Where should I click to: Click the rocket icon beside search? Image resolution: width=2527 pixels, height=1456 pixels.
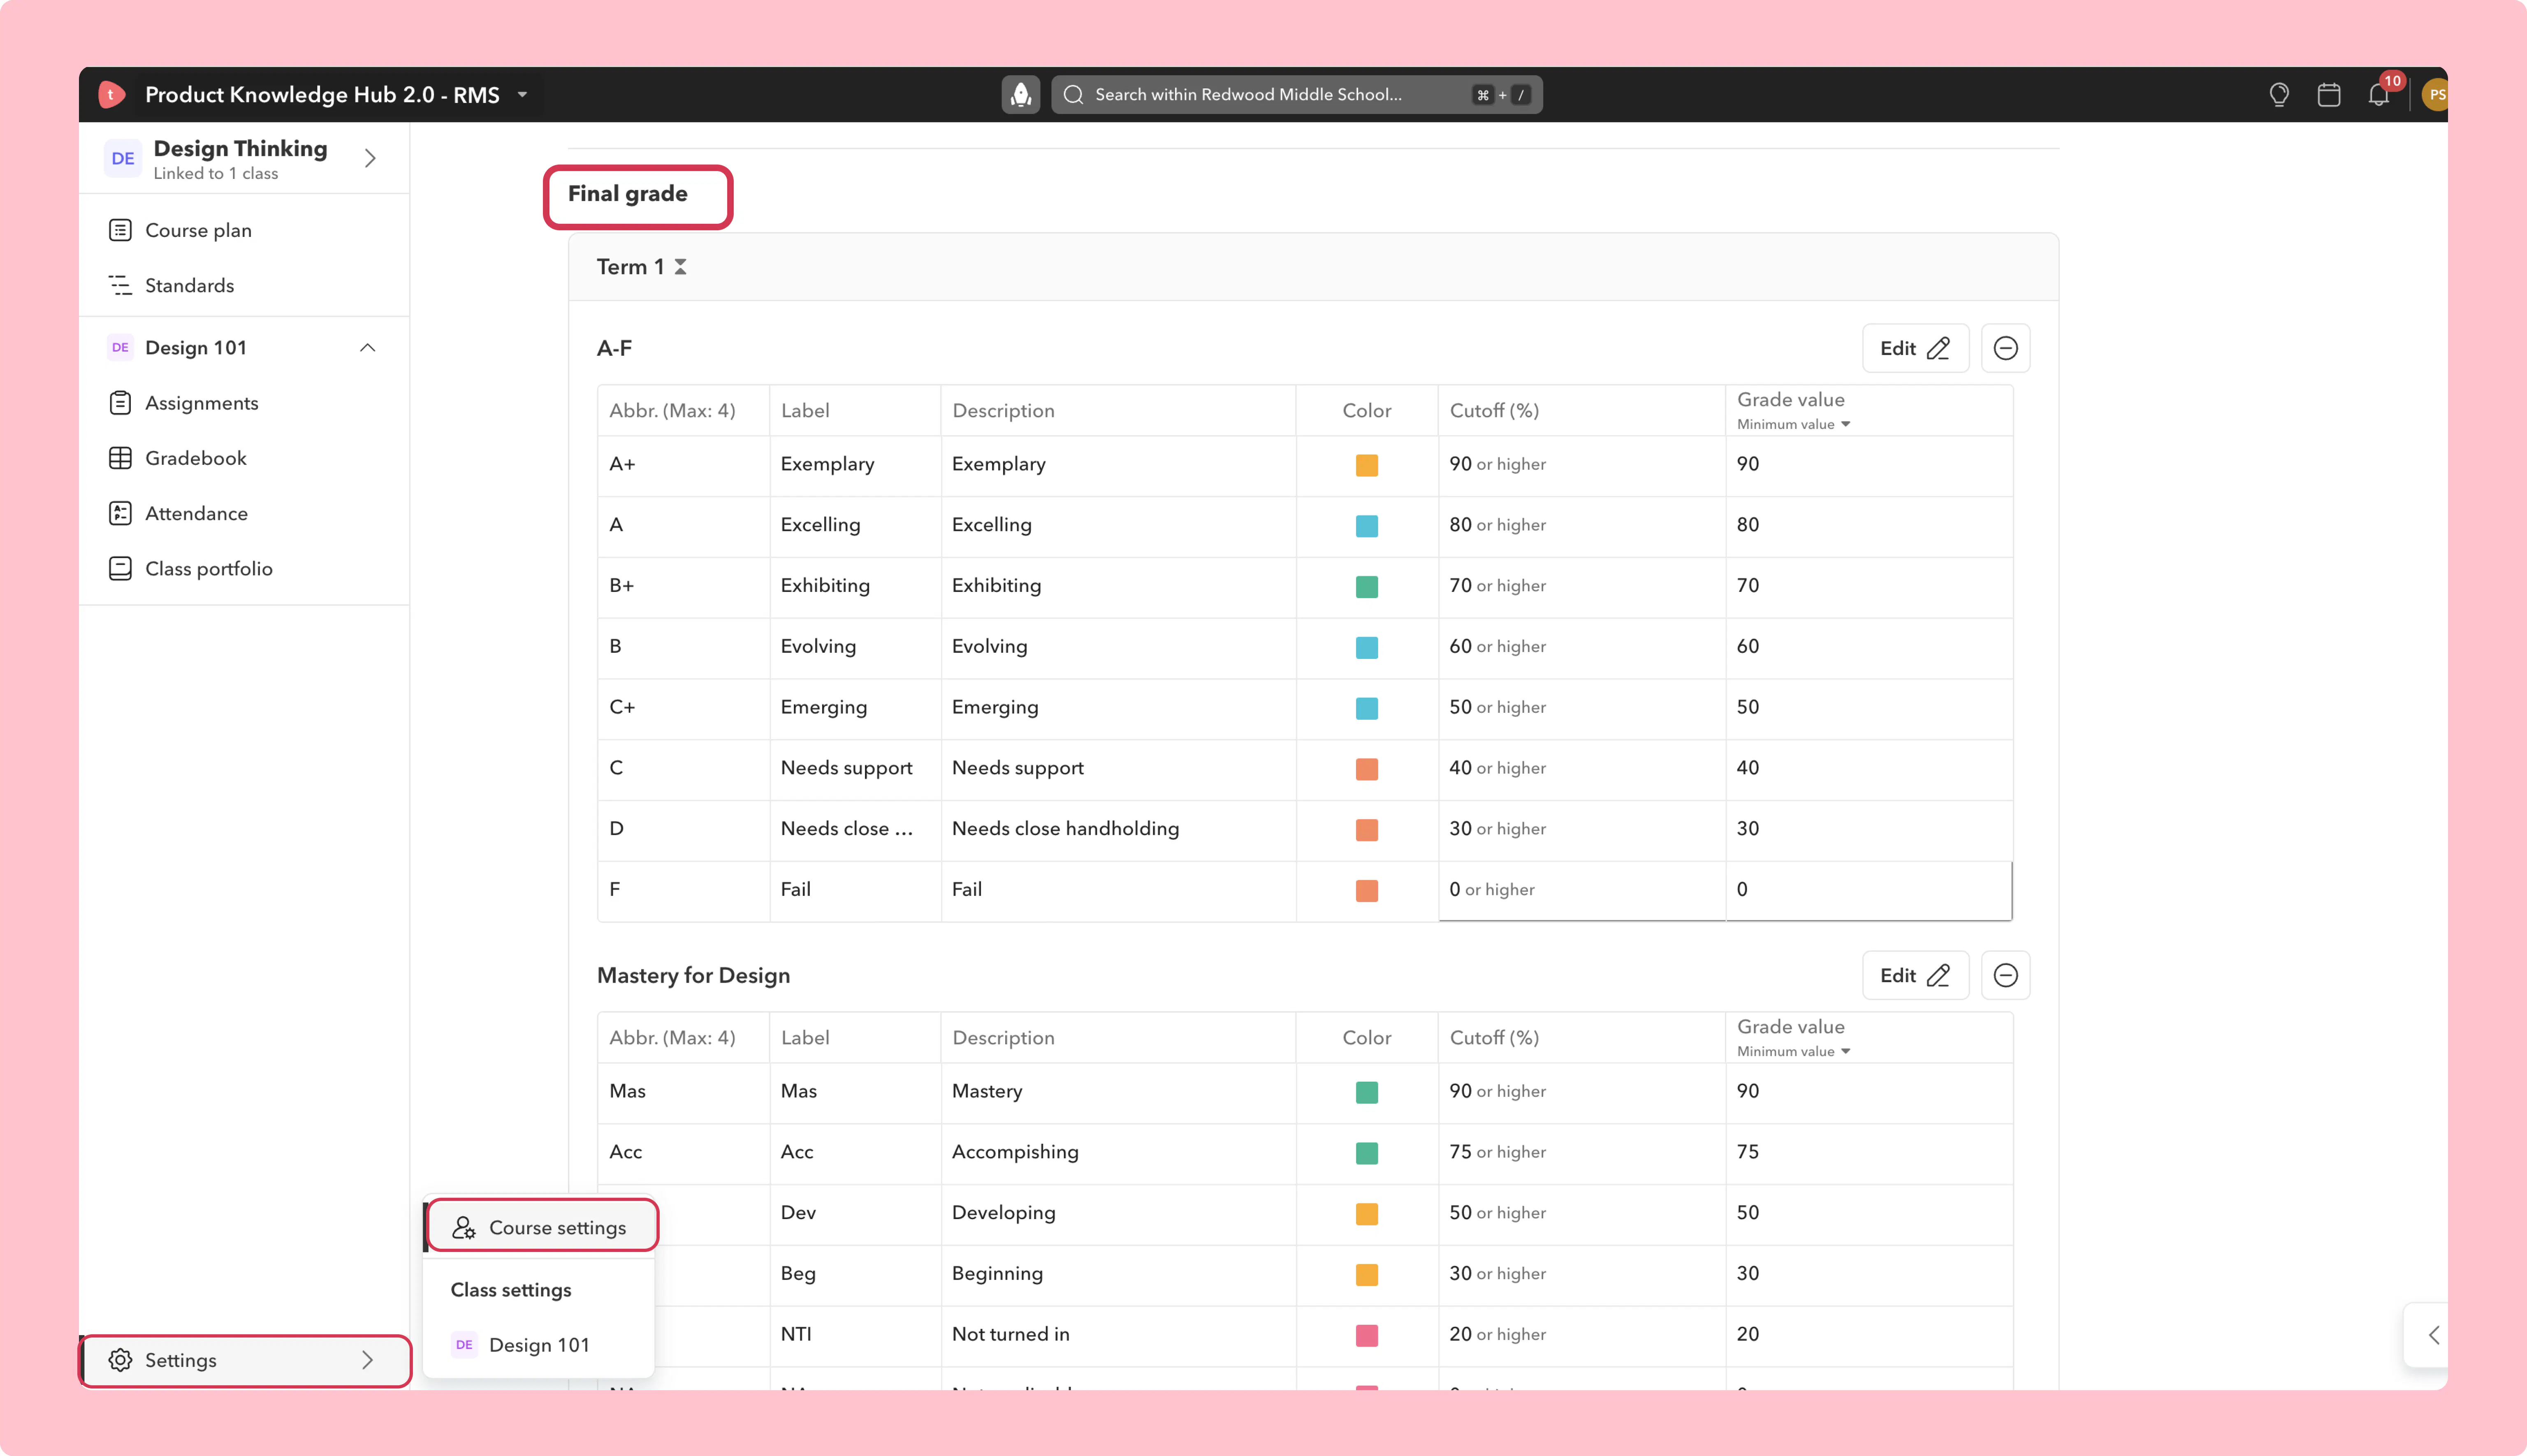coord(1020,95)
